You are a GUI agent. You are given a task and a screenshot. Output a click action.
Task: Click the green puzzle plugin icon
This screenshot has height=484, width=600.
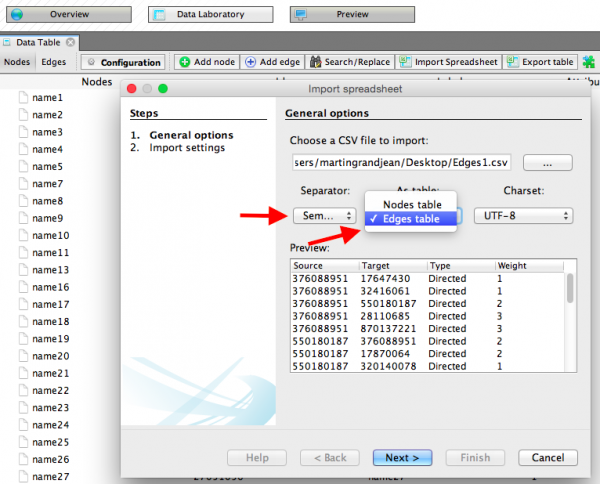(x=589, y=63)
